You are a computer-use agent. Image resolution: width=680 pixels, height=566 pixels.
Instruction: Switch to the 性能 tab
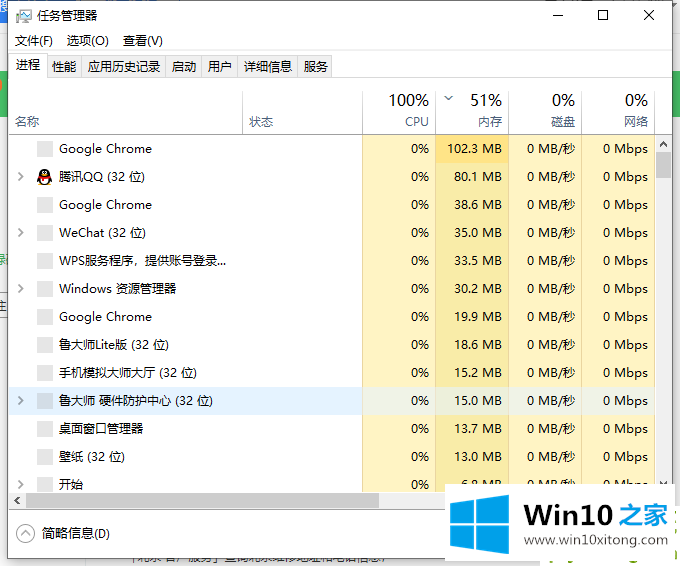click(64, 67)
